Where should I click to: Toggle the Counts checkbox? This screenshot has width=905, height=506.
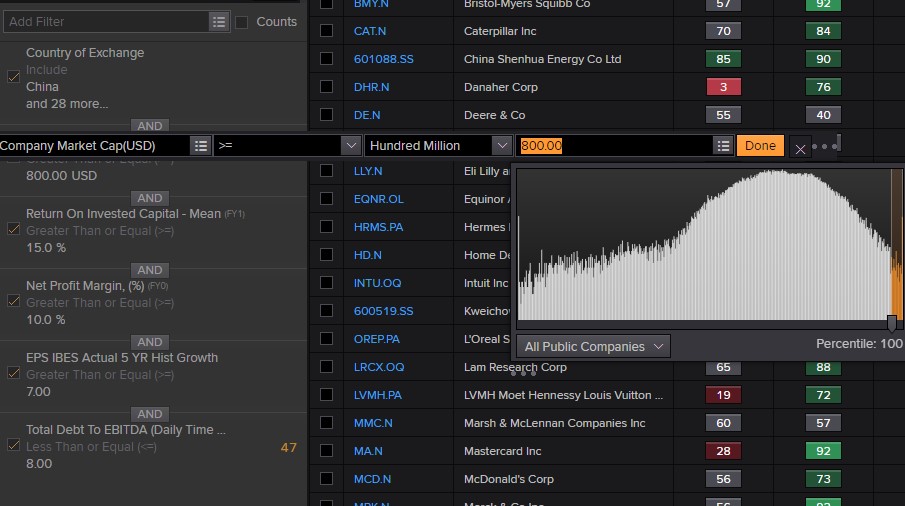coord(242,22)
